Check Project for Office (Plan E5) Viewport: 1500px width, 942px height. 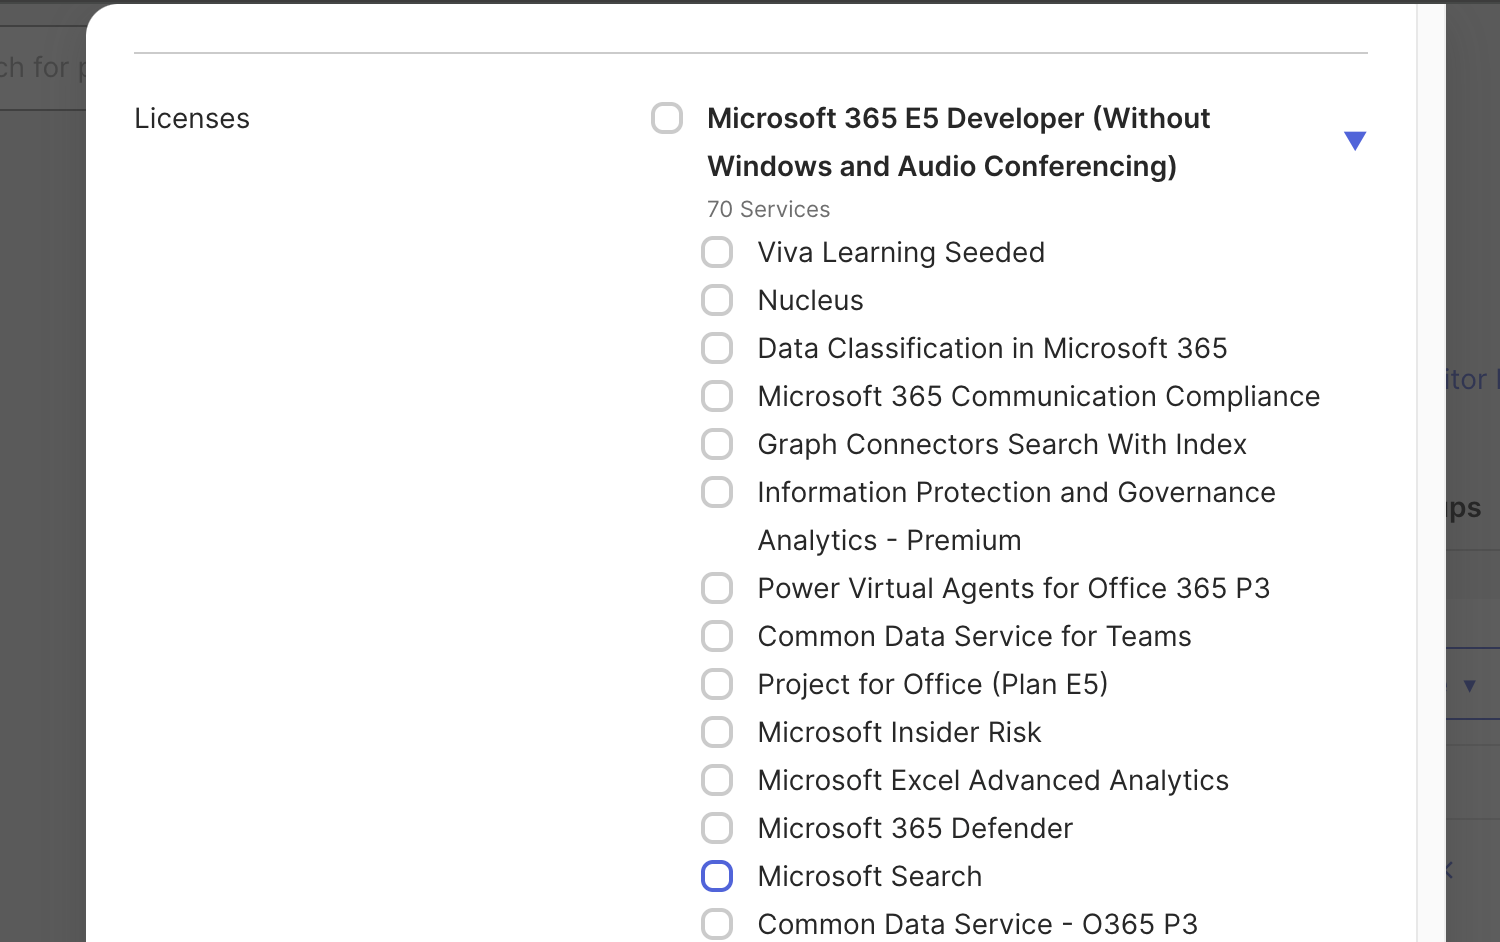717,684
